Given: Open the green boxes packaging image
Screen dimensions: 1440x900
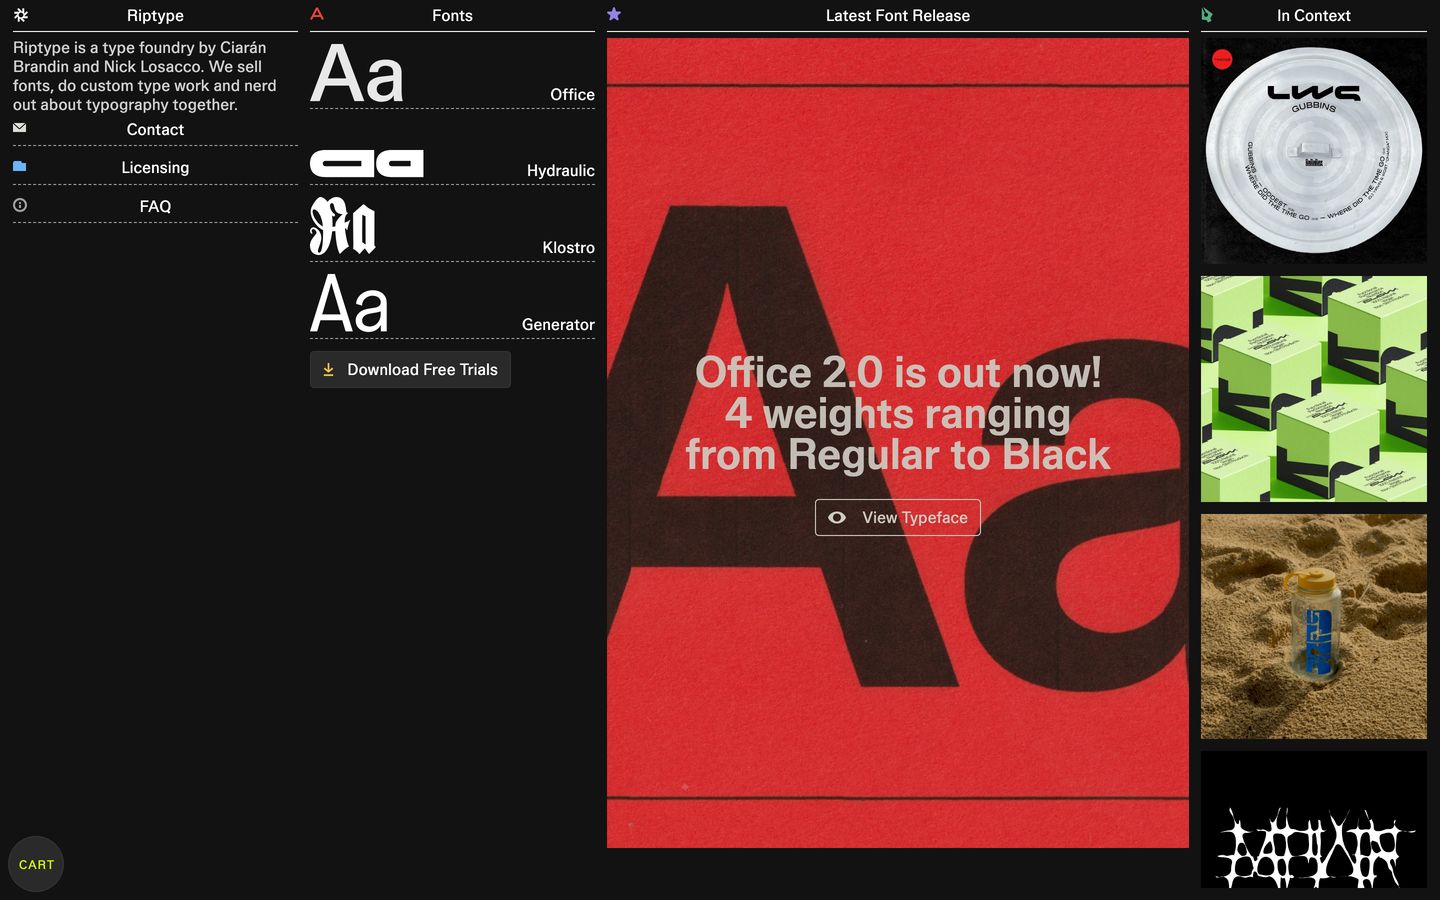Looking at the screenshot, I should point(1314,389).
